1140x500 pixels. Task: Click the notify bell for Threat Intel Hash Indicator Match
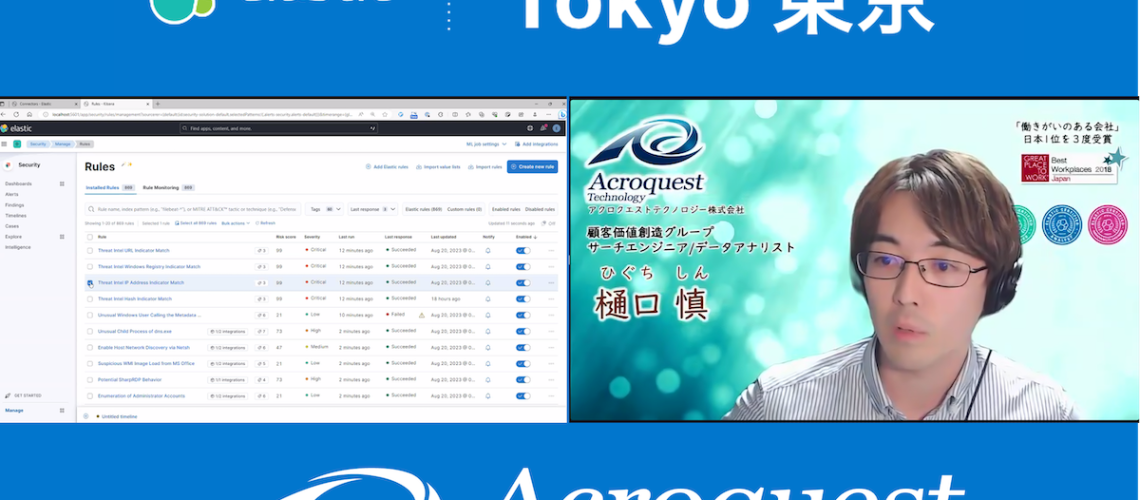coord(488,299)
